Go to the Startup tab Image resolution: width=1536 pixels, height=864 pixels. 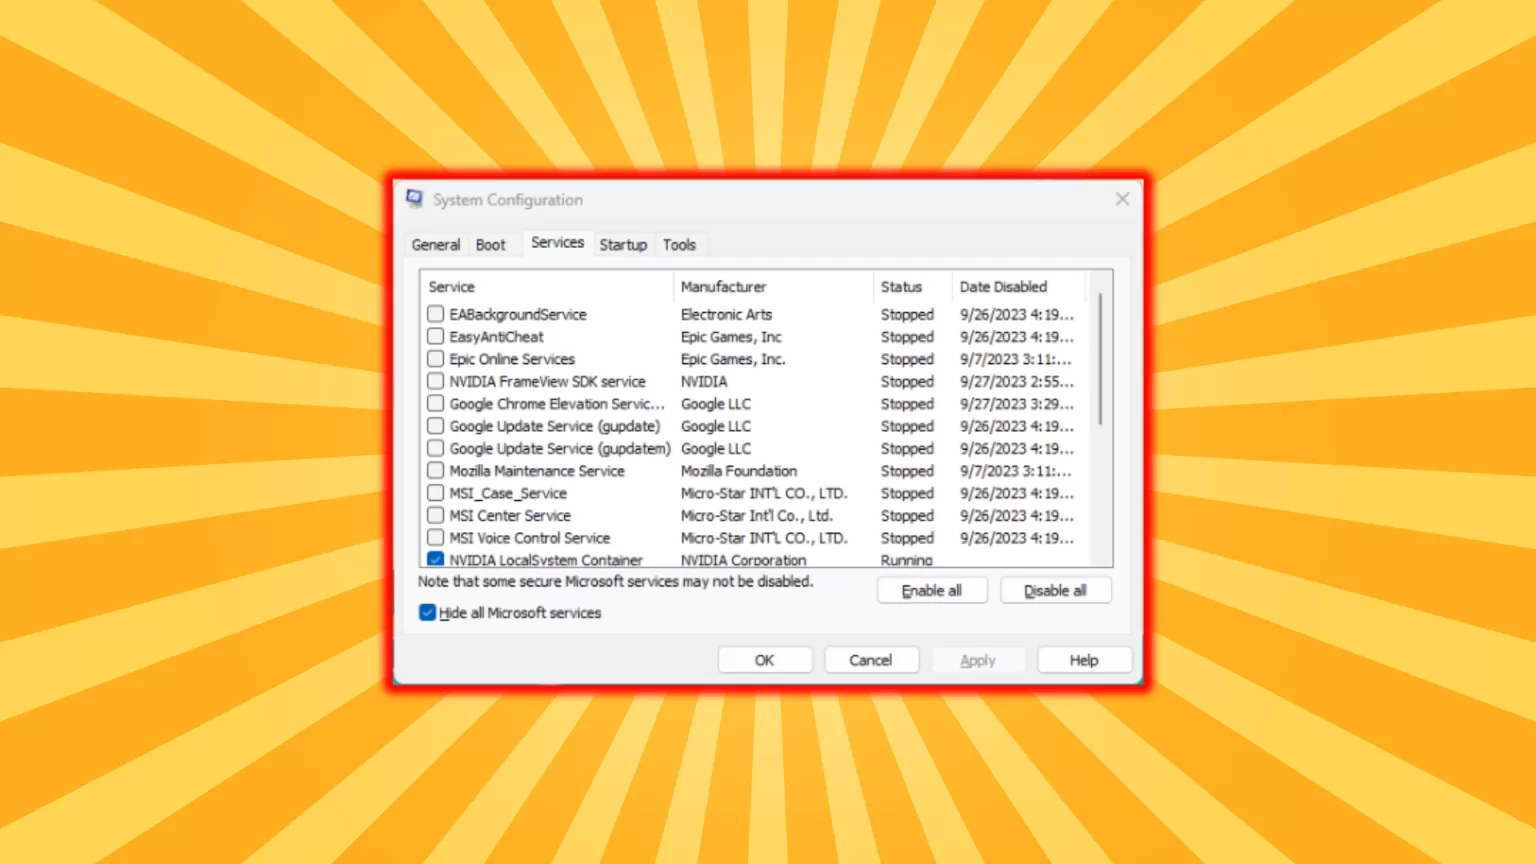tap(623, 244)
